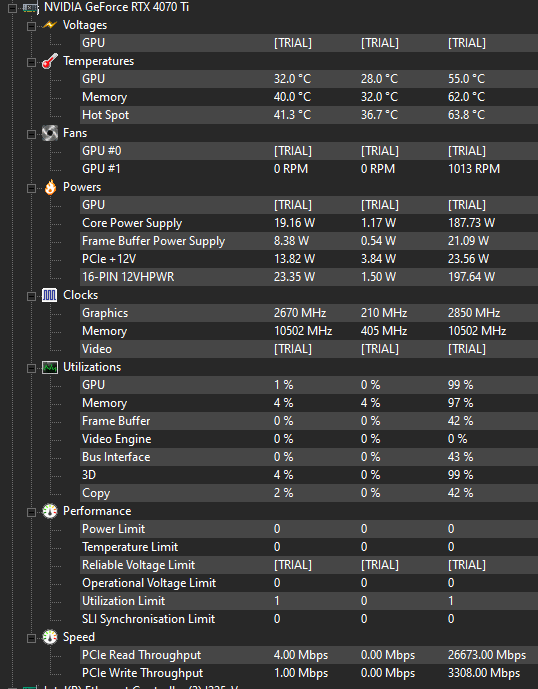This screenshot has height=689, width=538.
Task: Click the 63.8 °C Hot Spot max value
Action: click(x=466, y=115)
